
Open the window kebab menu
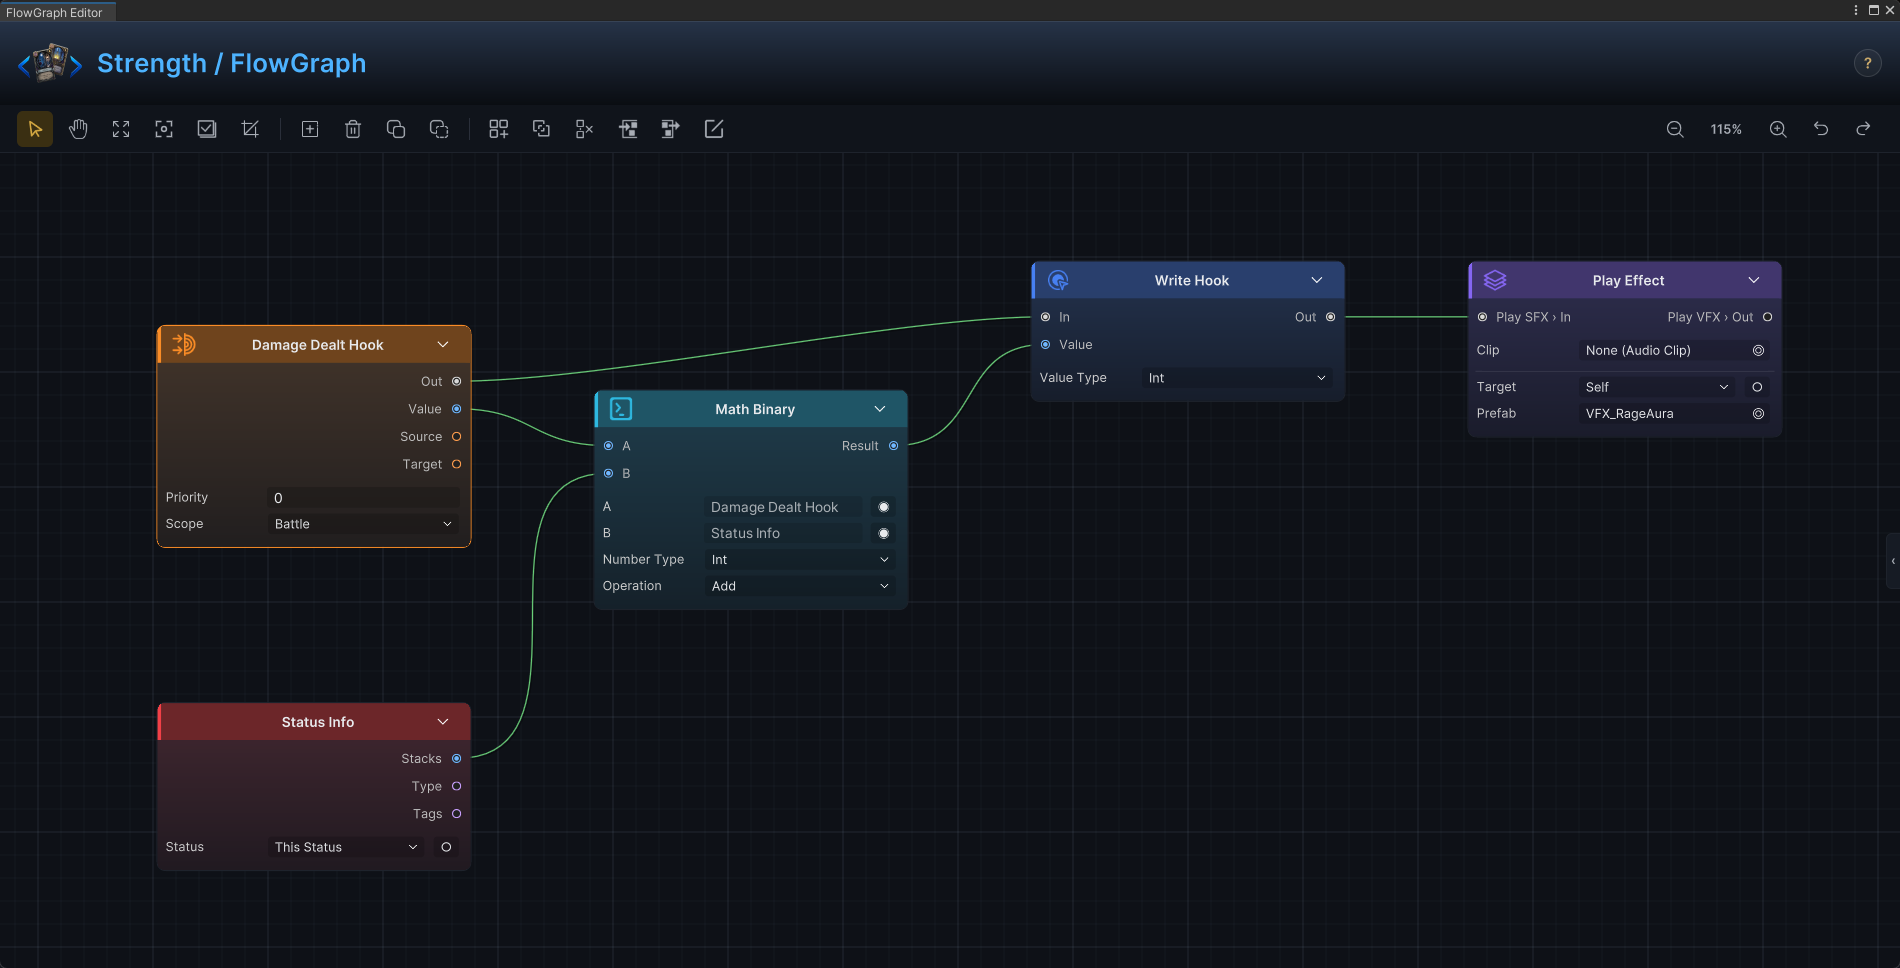pyautogui.click(x=1856, y=10)
